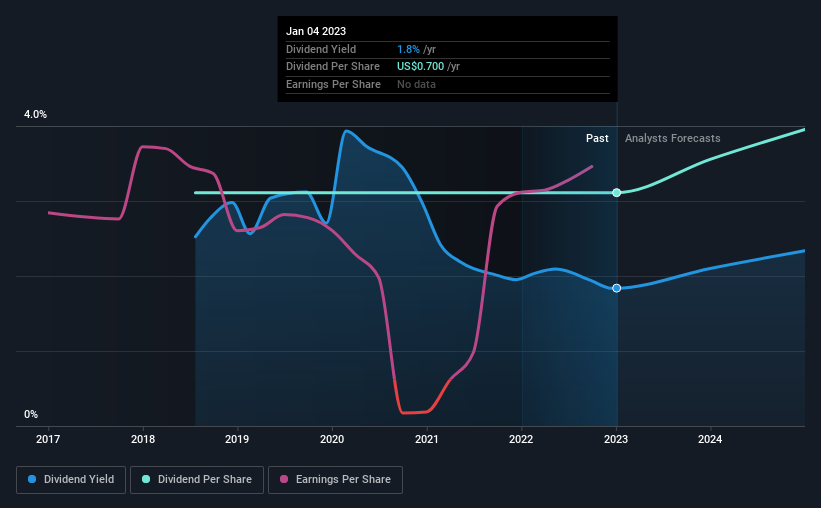Click the 2018 x-axis label
This screenshot has width=821, height=508.
[143, 439]
